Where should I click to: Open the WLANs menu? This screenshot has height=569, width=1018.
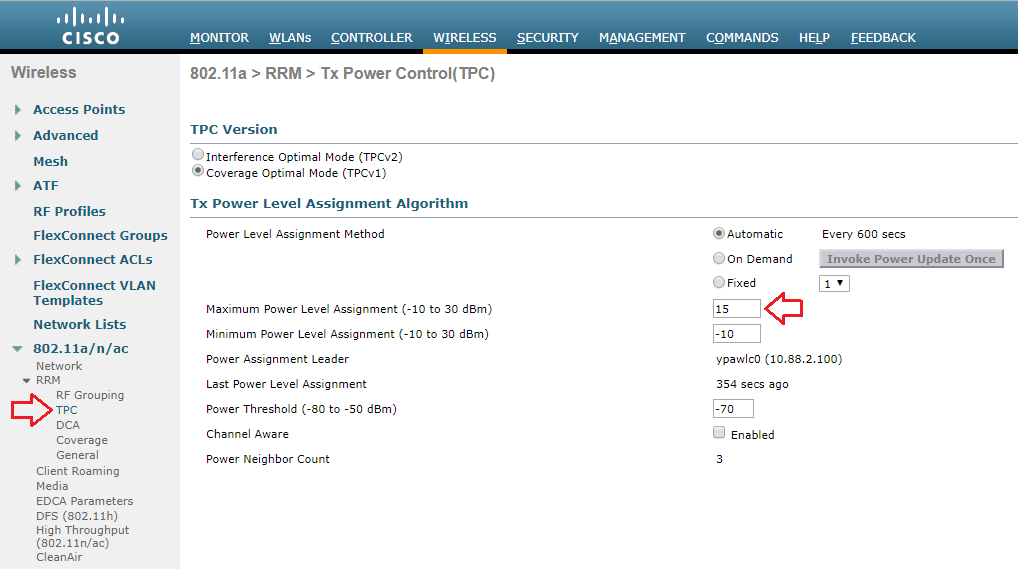click(x=290, y=38)
